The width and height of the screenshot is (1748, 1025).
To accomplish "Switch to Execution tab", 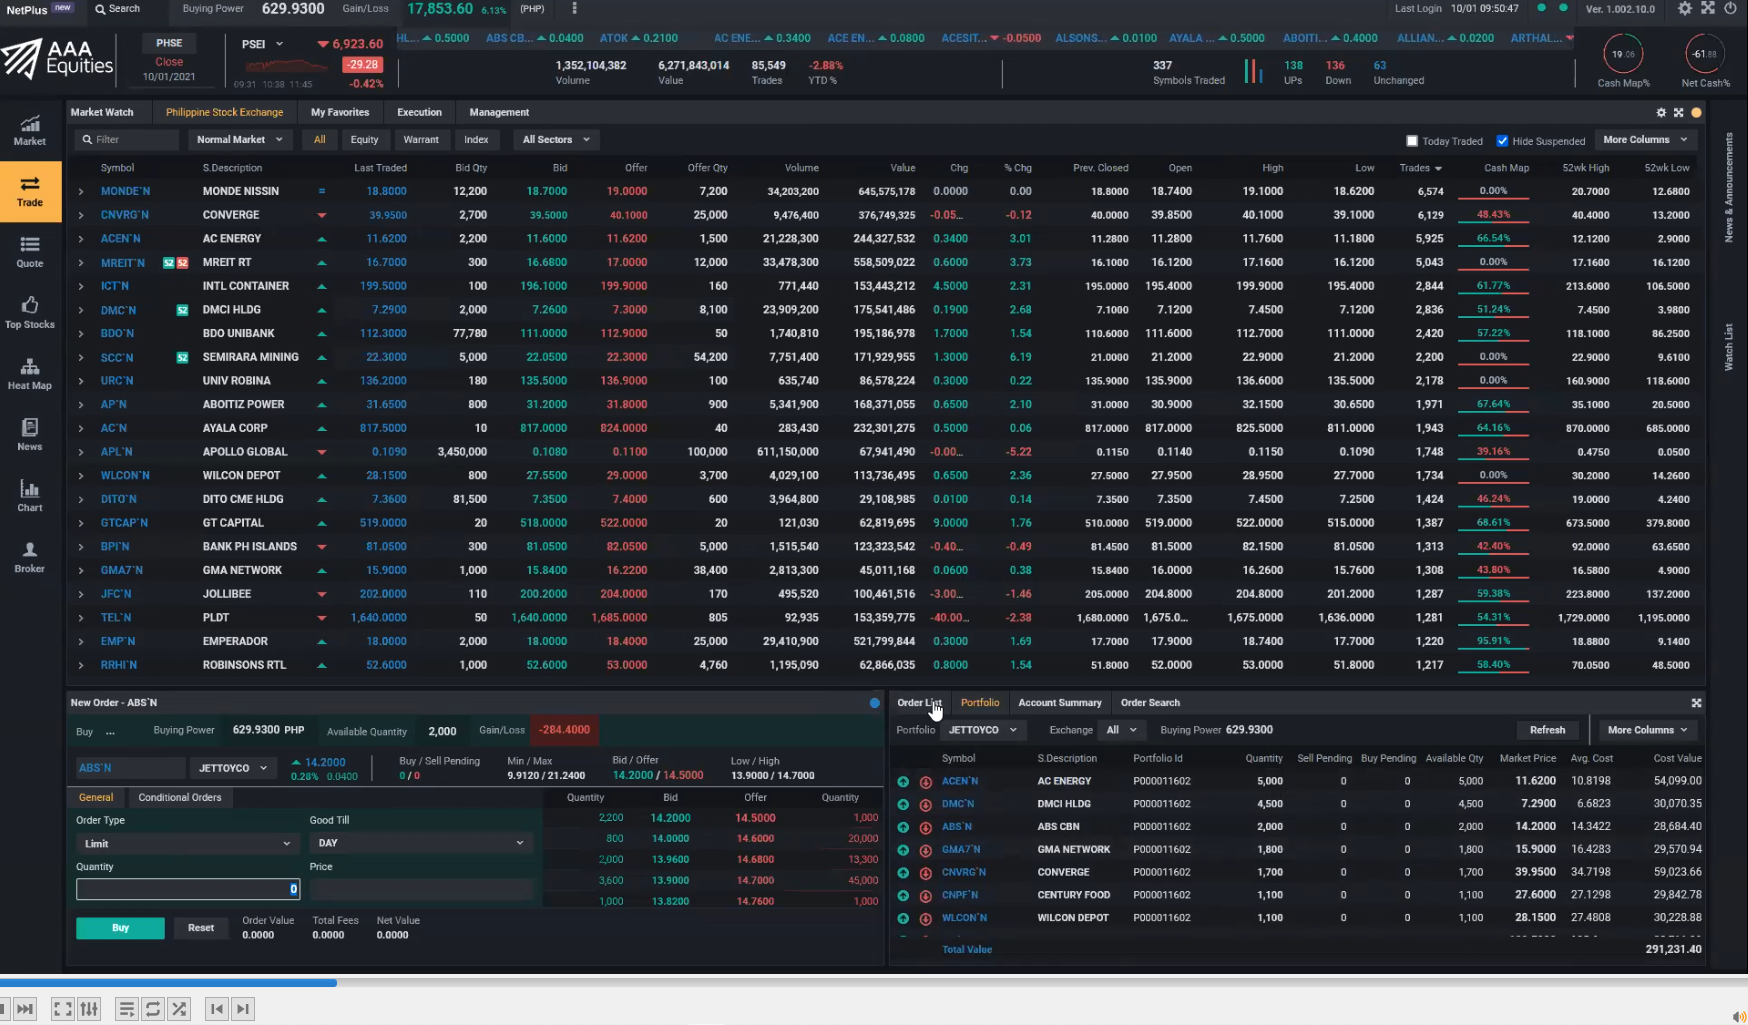I will (419, 113).
